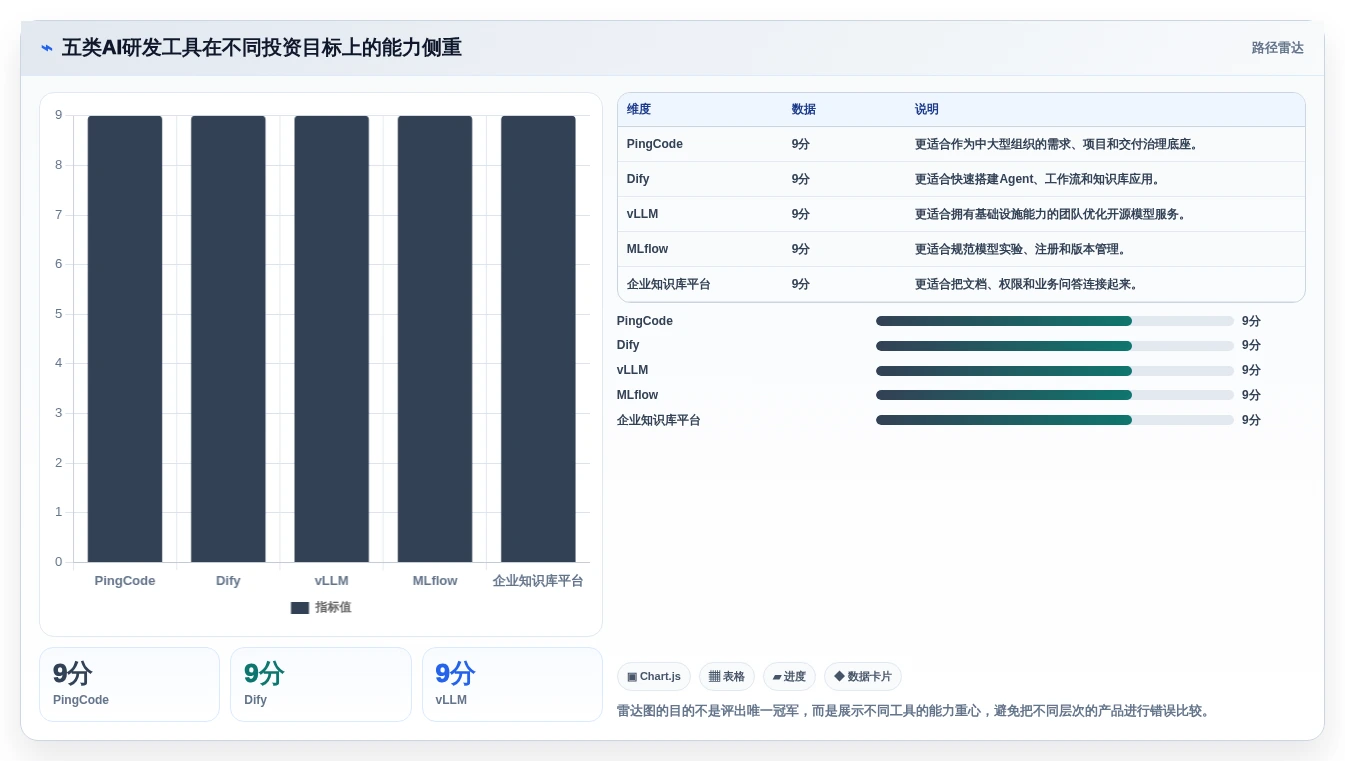Open the Dify 9分 data card
Screen dimensions: 1345x761
tap(321, 684)
